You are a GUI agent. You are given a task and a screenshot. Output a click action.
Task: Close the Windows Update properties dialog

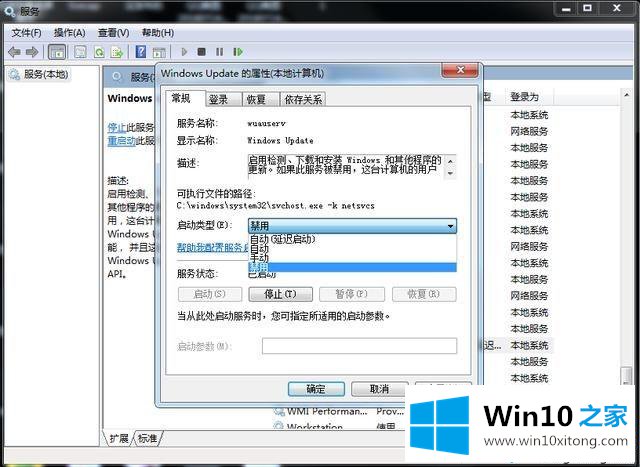point(460,70)
